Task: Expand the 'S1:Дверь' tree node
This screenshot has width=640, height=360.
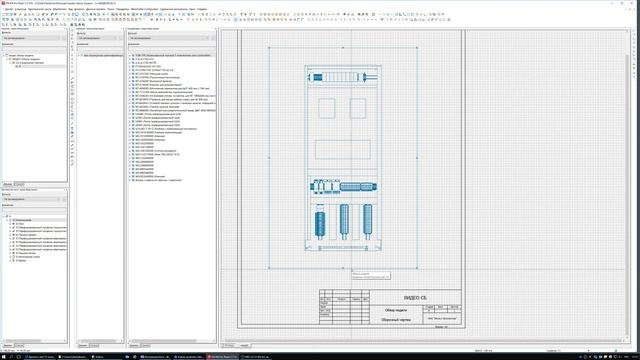Action: tap(10, 260)
